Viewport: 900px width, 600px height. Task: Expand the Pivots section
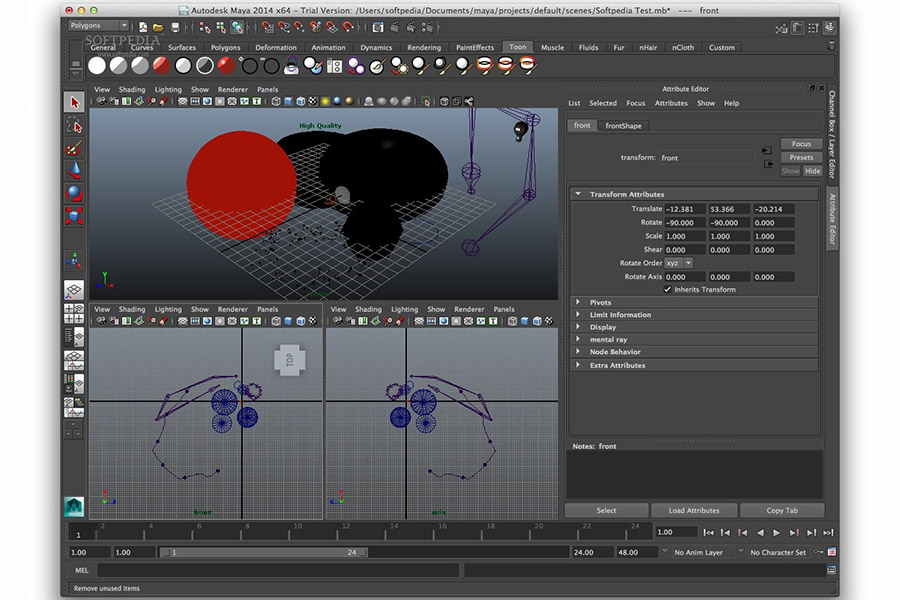[600, 302]
